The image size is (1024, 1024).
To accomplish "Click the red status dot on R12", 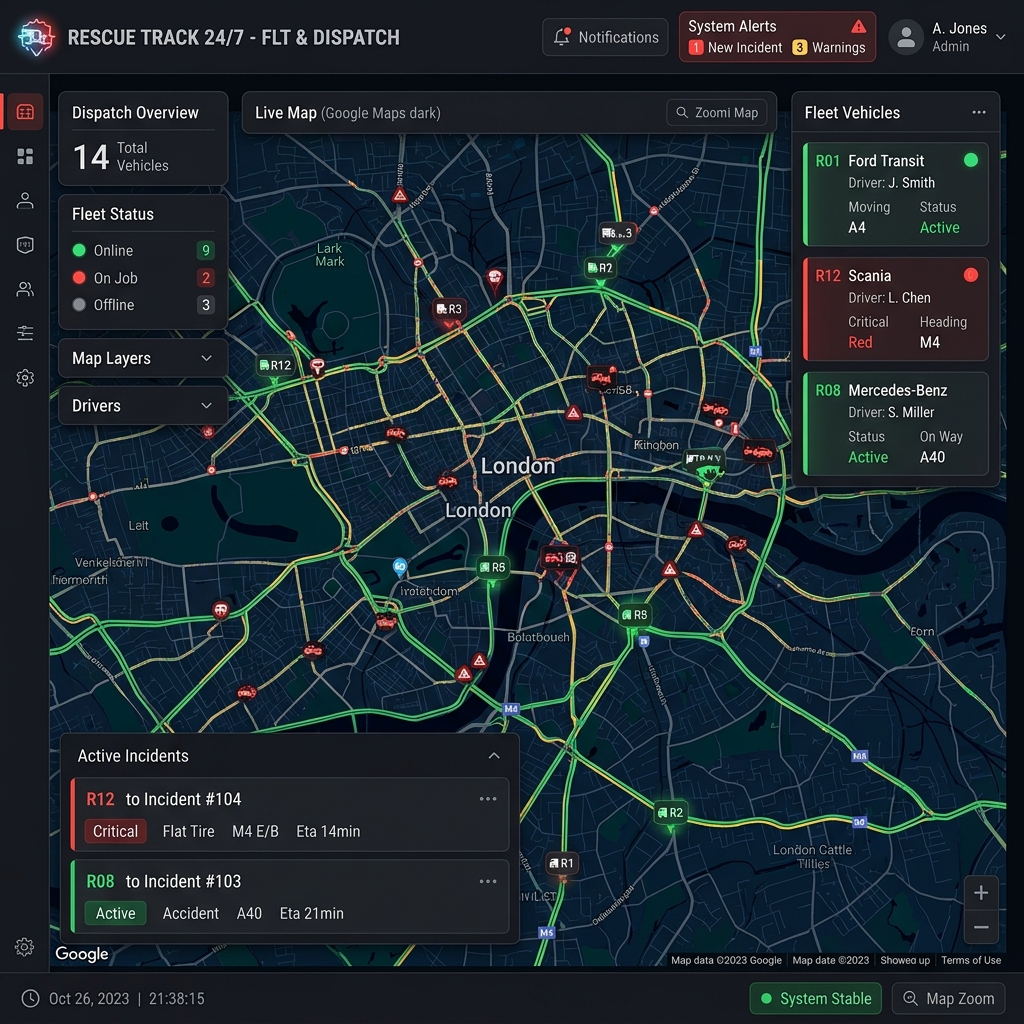I will coord(970,275).
